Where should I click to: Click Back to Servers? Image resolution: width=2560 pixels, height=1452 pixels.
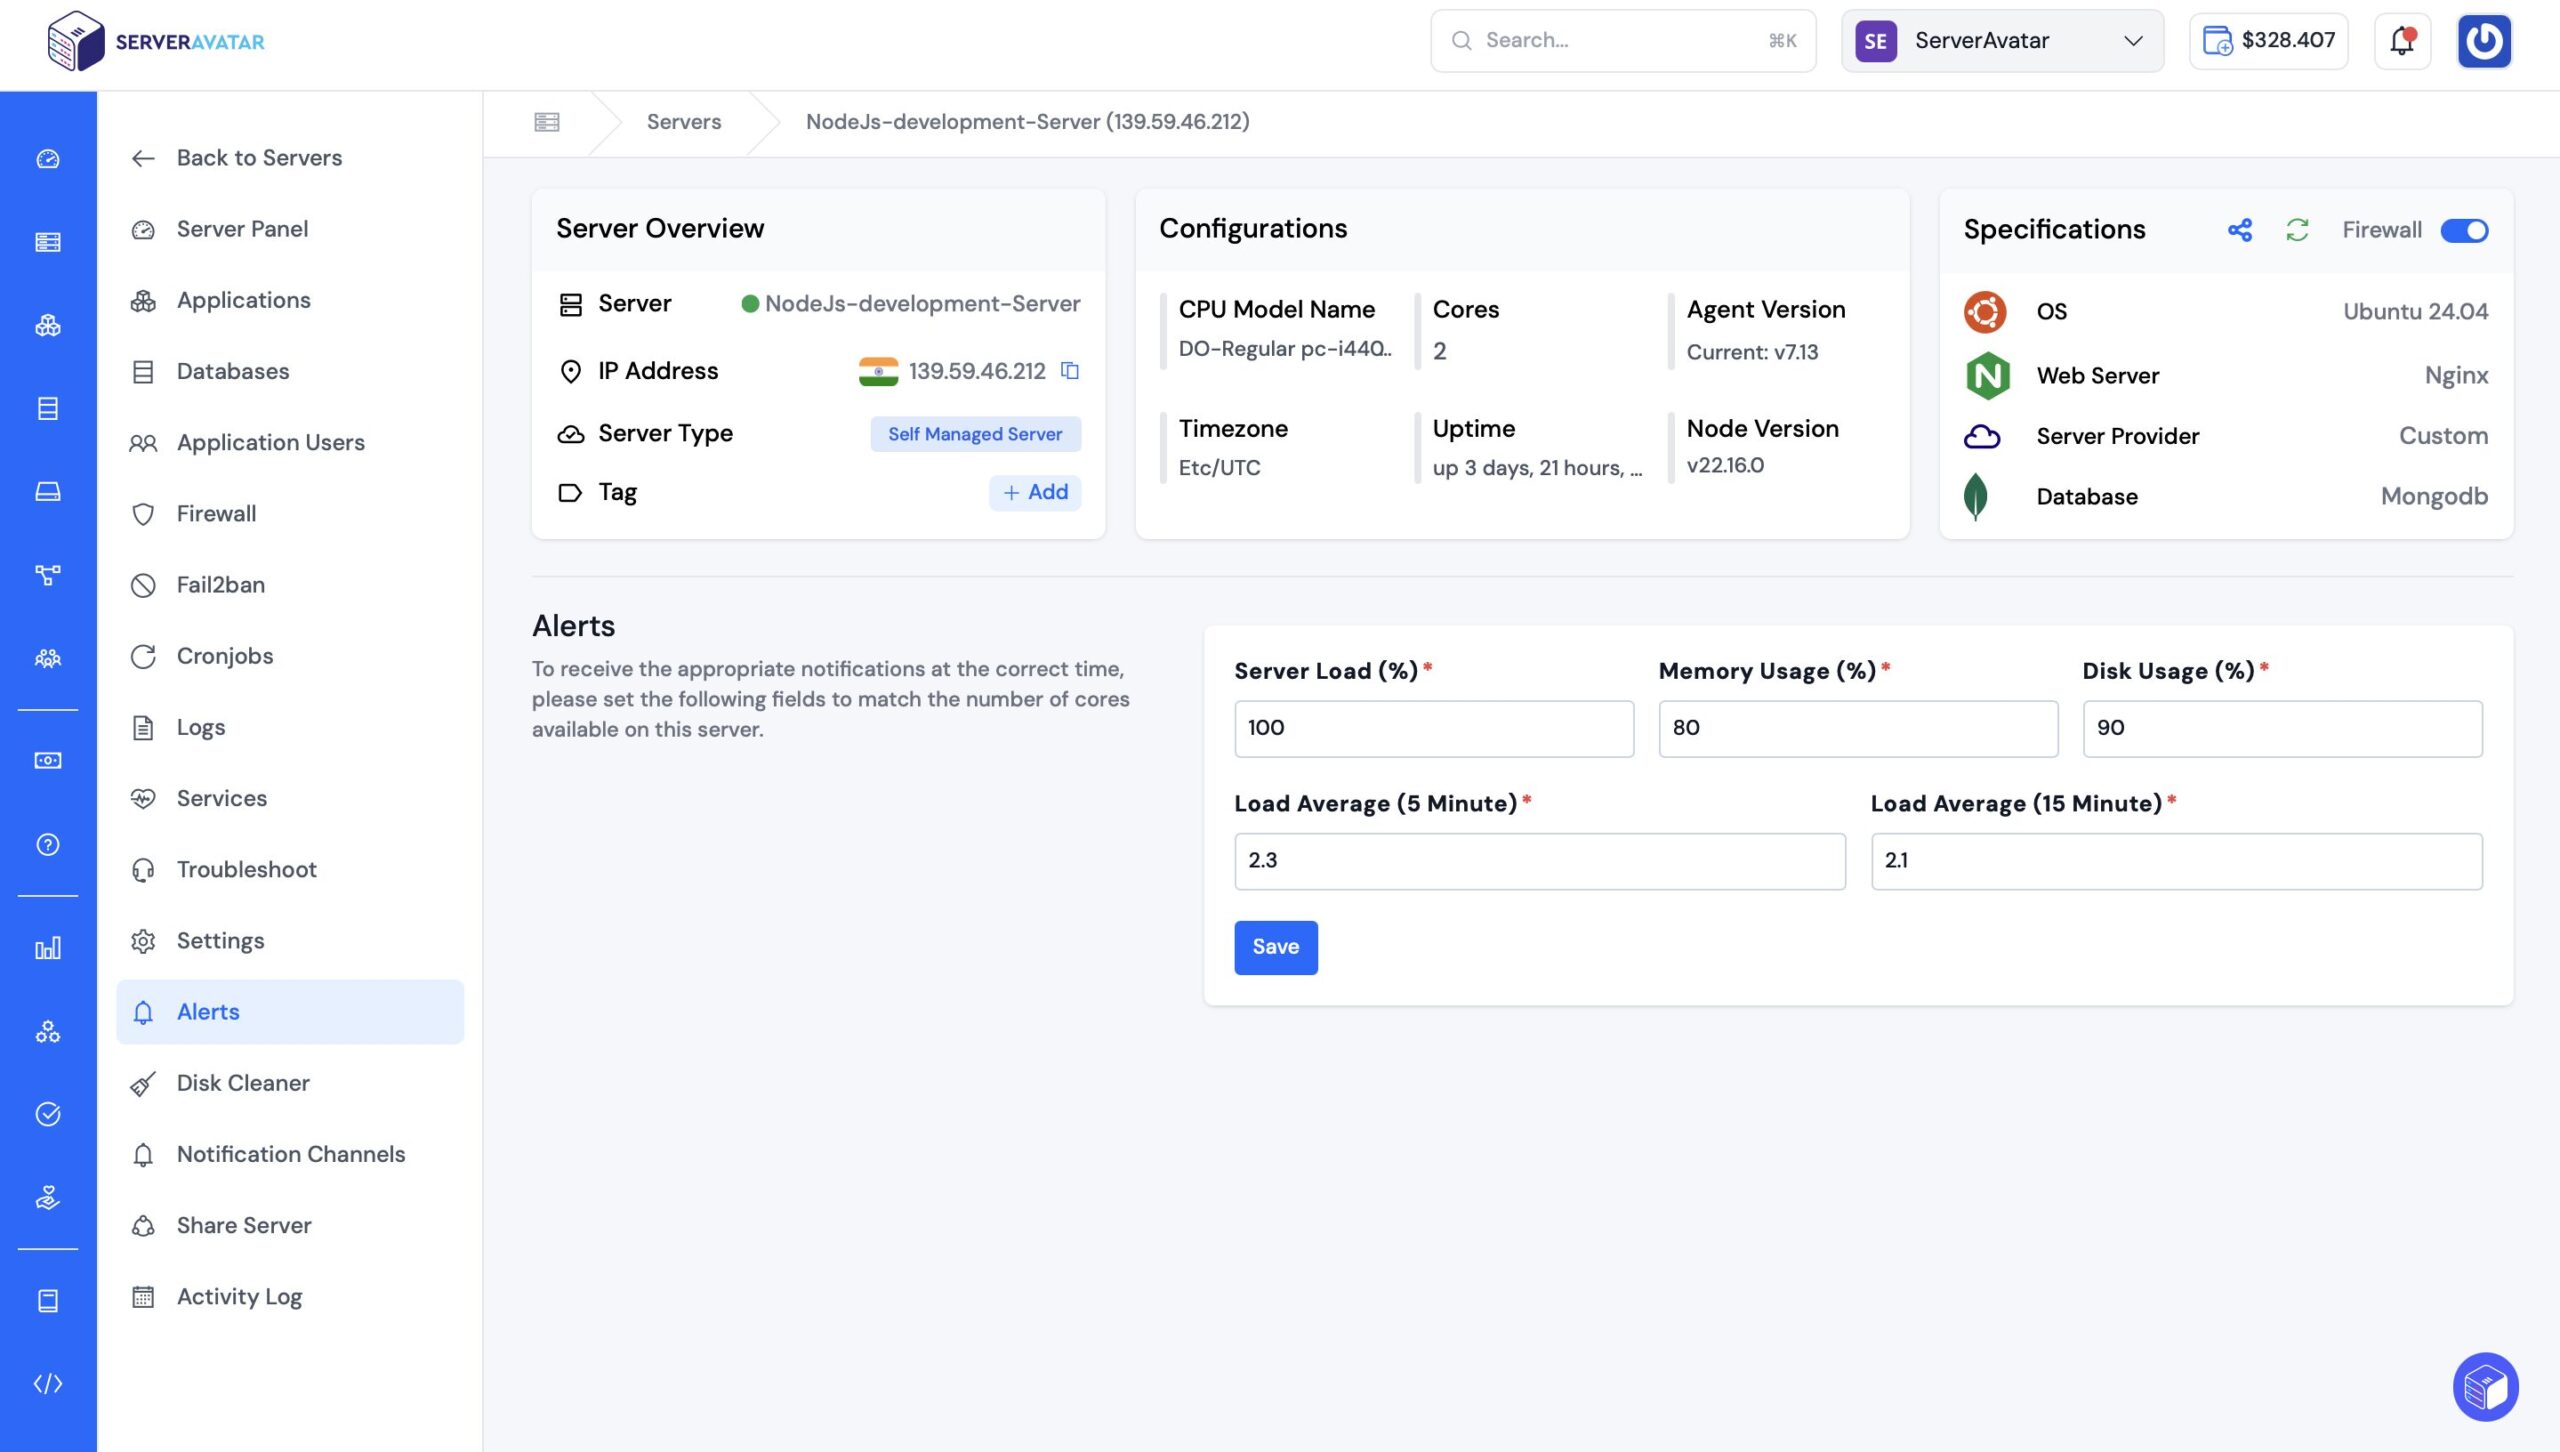[258, 158]
